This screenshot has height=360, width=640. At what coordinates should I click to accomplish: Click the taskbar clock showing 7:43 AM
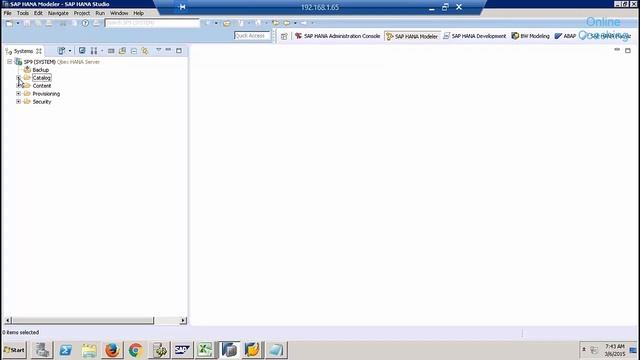coord(614,350)
